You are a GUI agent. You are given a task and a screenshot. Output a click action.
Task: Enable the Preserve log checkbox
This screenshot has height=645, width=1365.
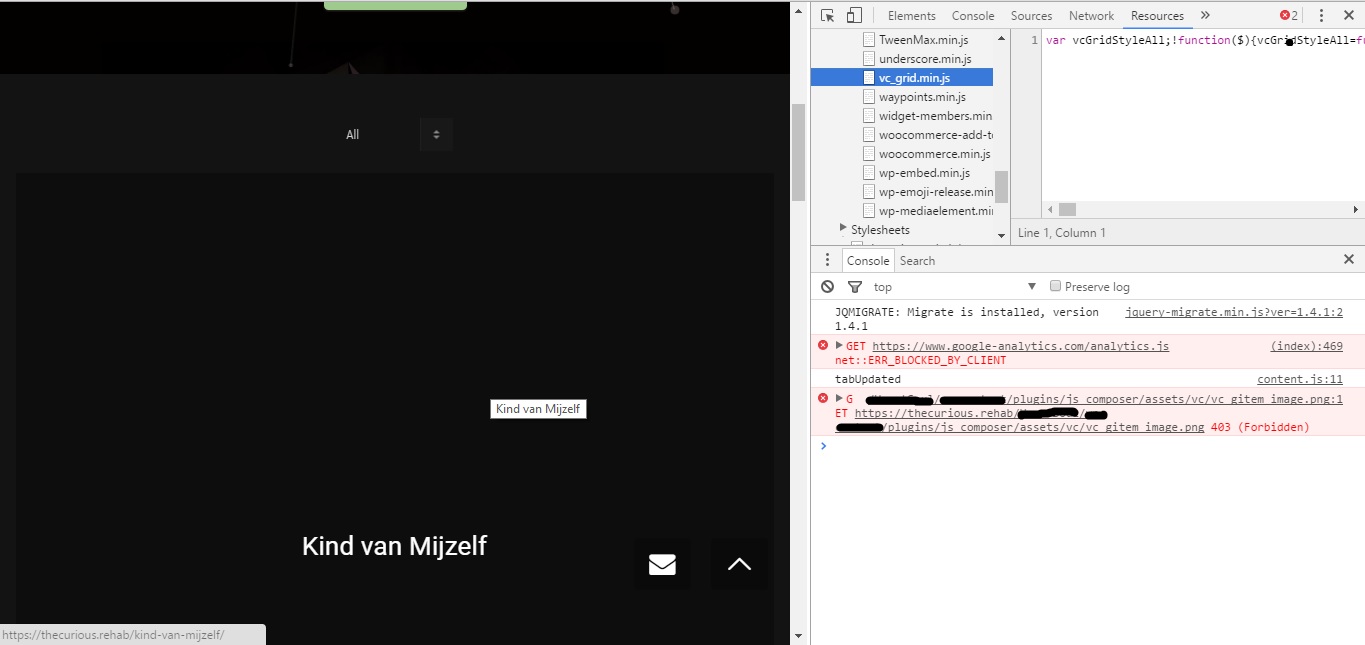[1055, 287]
